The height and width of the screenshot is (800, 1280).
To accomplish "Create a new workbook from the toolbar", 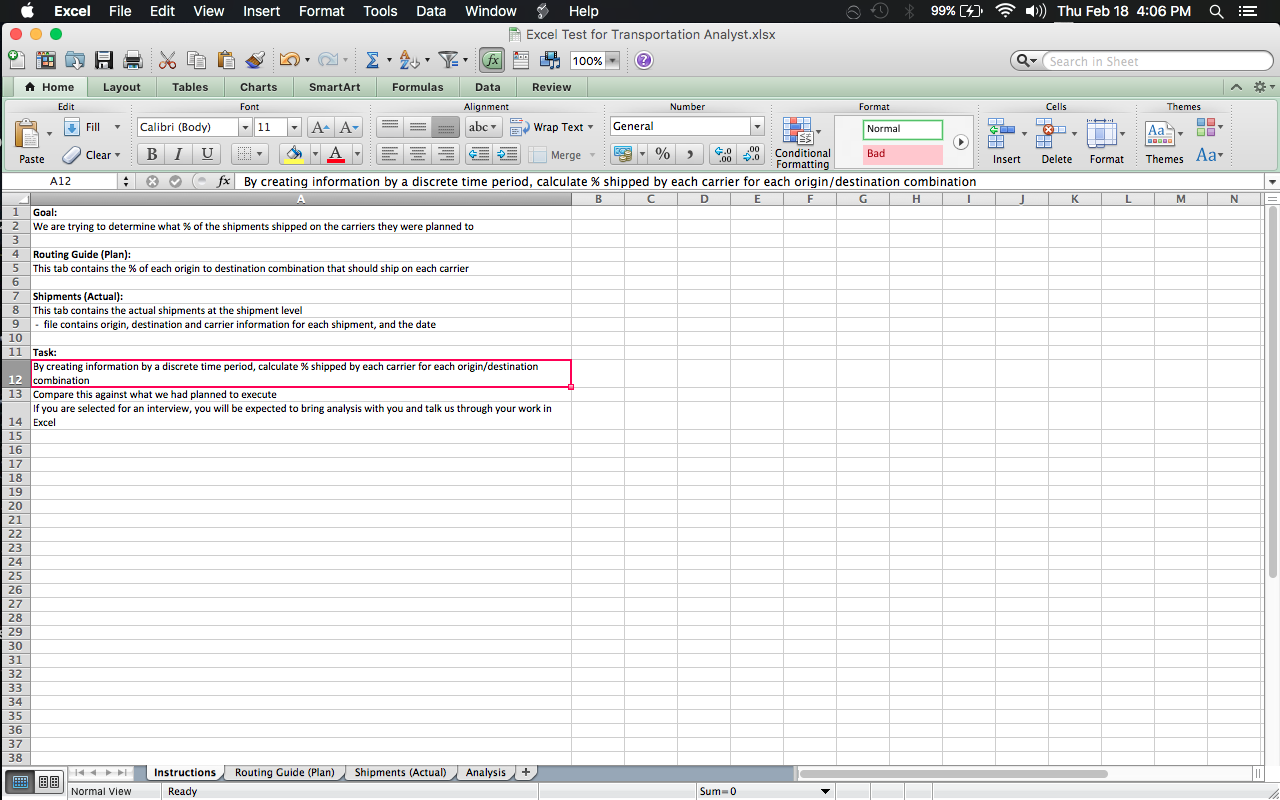I will [x=16, y=60].
